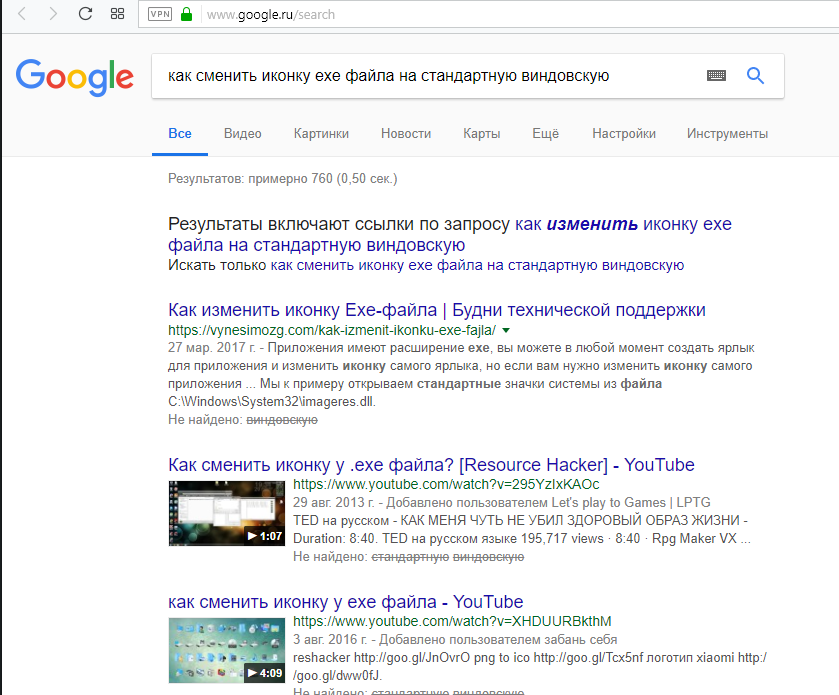This screenshot has height=695, width=839.
Task: Click the youtube.com/watch?v=295YzIxKAOc URL
Action: click(x=446, y=484)
